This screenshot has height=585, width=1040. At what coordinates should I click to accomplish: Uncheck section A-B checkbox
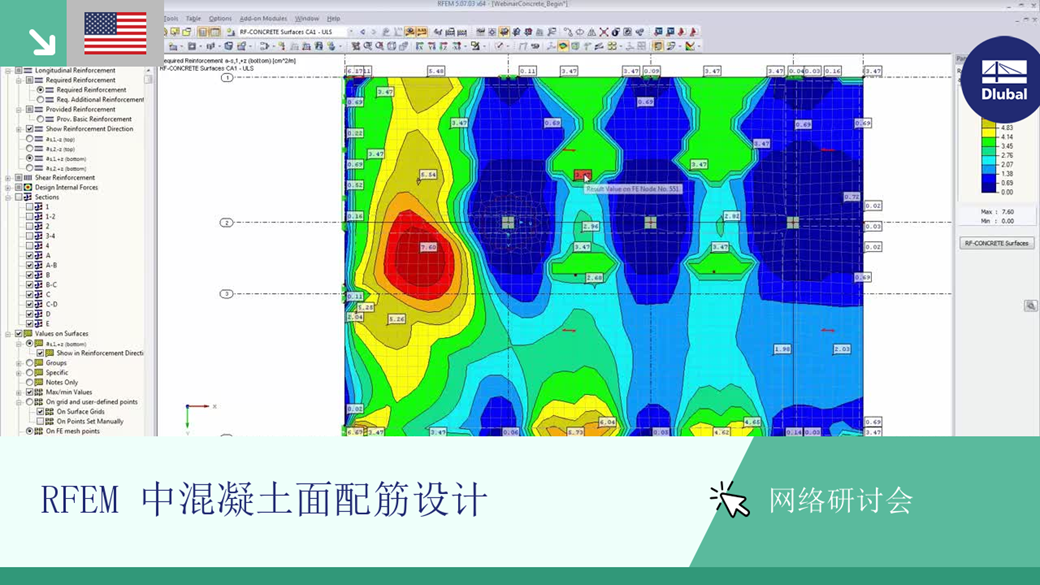[29, 265]
